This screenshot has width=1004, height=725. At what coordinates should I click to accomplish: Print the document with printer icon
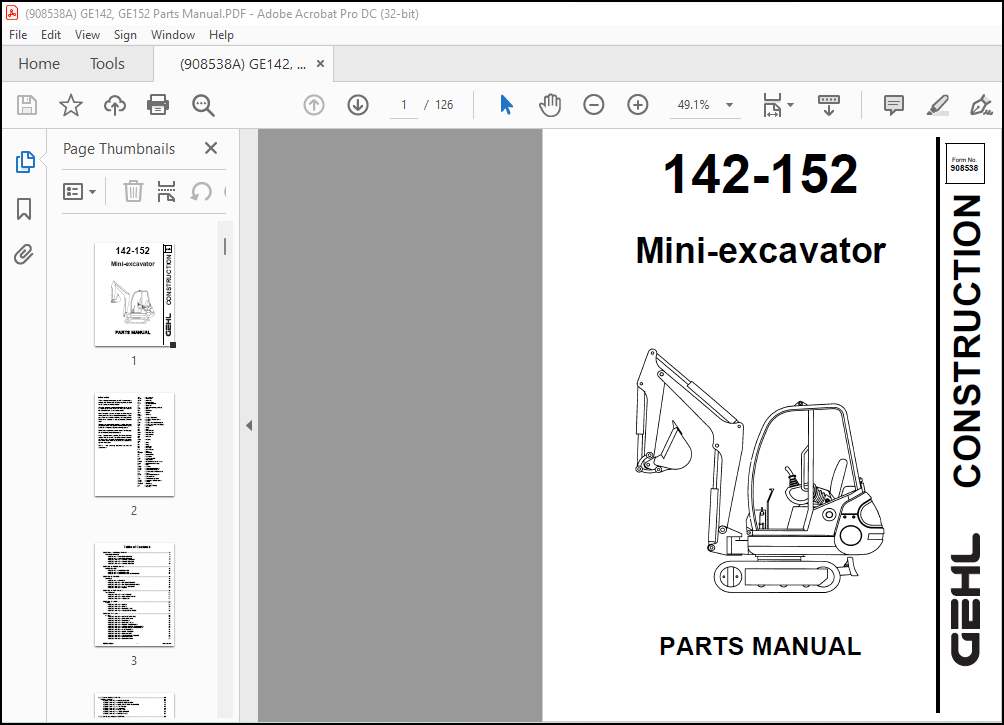158,105
